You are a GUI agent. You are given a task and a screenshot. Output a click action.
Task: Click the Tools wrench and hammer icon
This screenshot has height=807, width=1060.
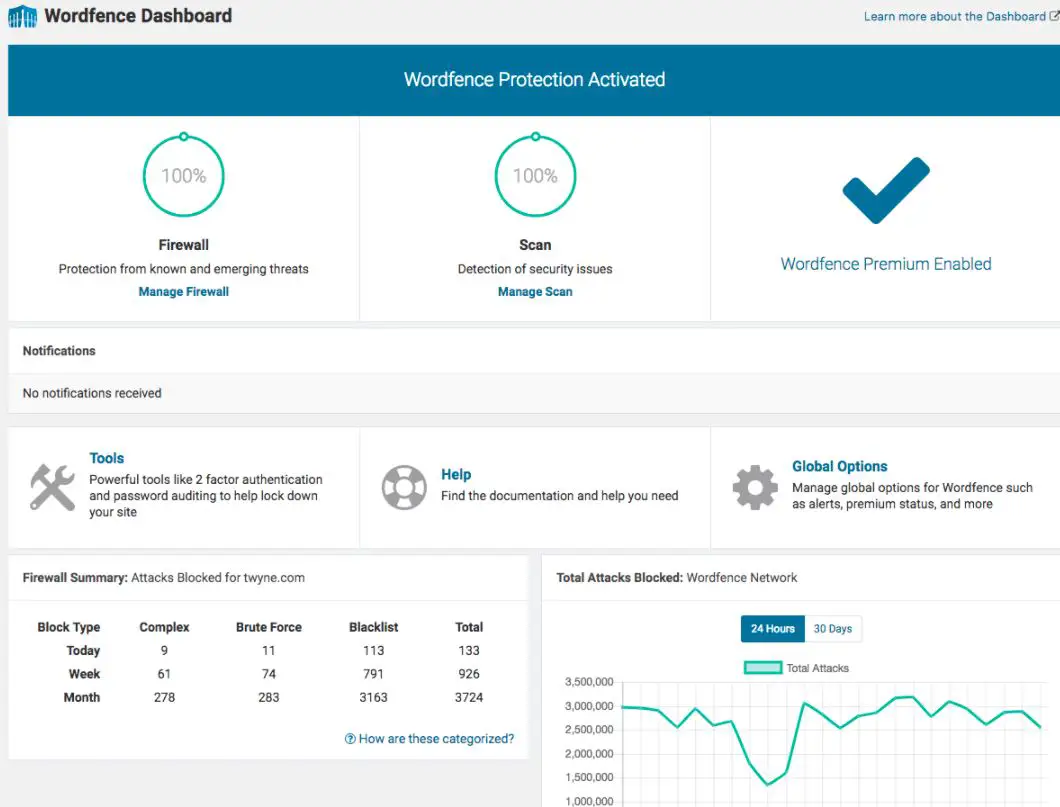52,487
